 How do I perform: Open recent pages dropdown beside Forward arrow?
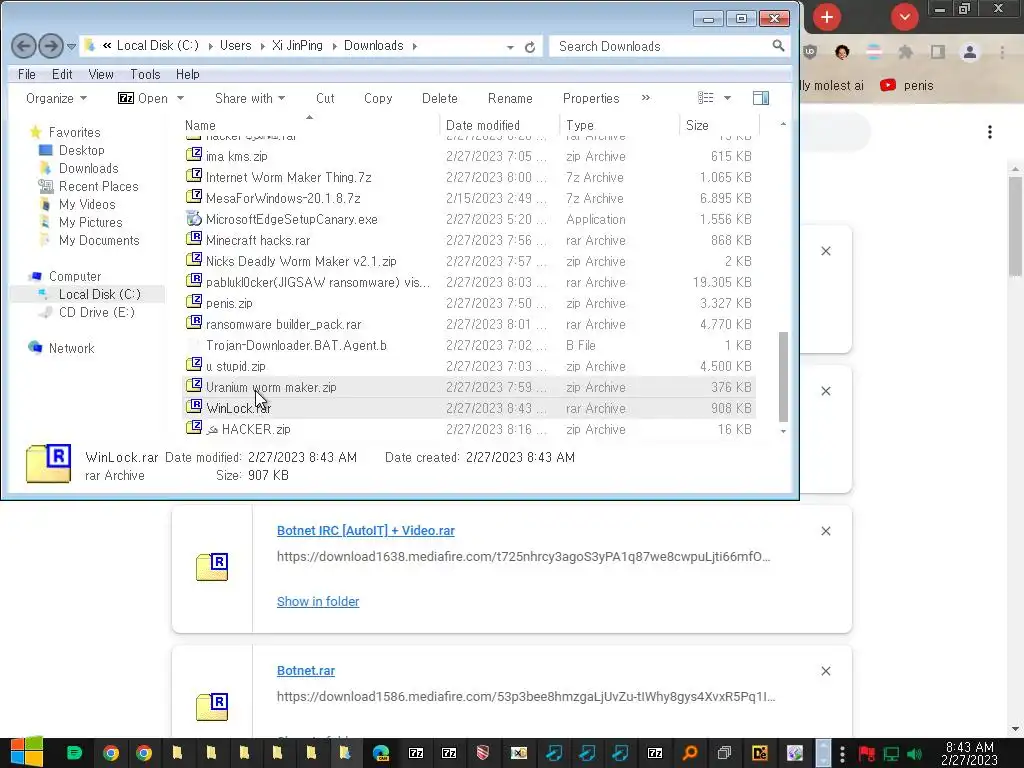(71, 46)
